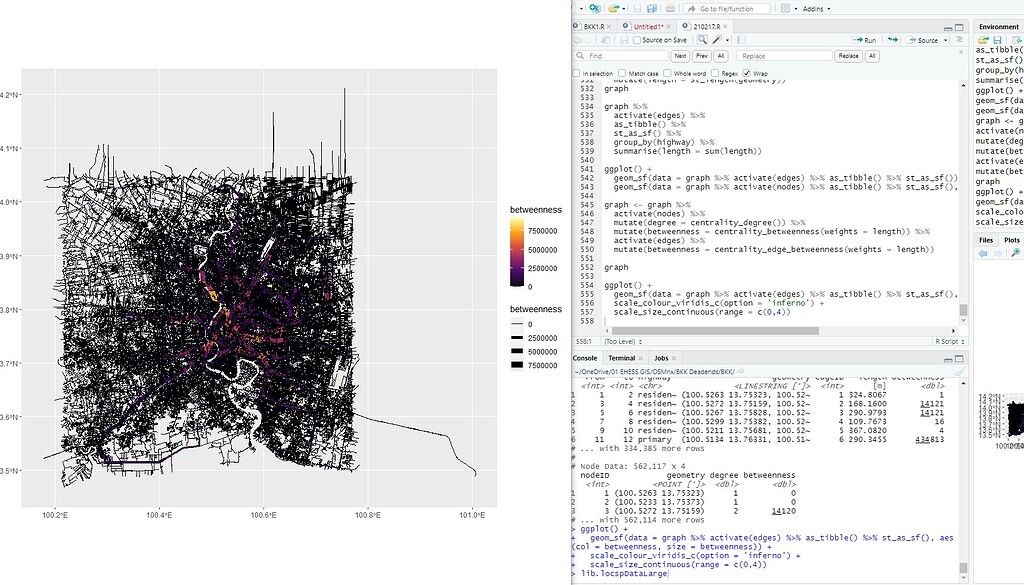Click the Save All documents icon
The width and height of the screenshot is (1024, 585).
tap(651, 8)
